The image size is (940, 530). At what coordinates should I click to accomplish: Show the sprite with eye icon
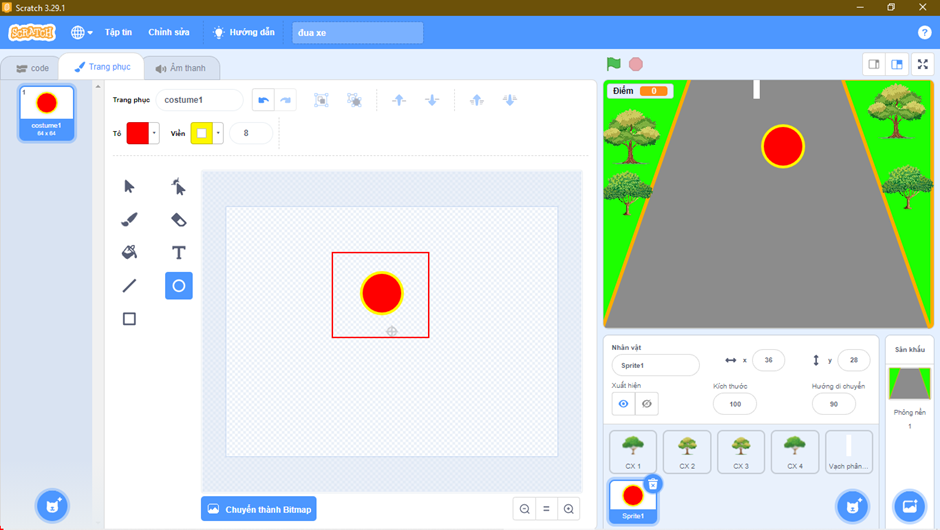pos(623,403)
